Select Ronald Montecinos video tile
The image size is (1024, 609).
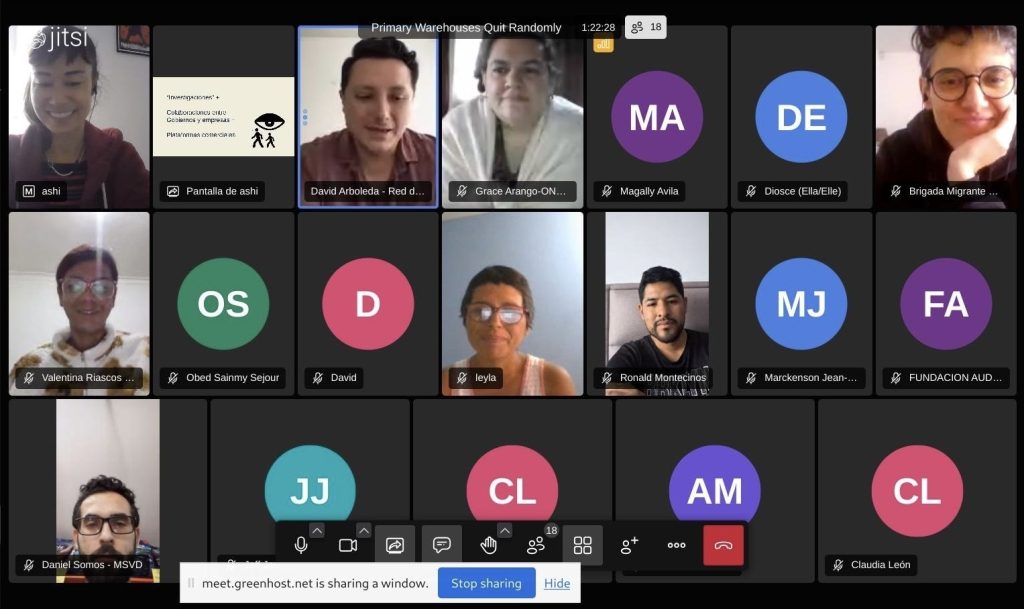(x=657, y=302)
